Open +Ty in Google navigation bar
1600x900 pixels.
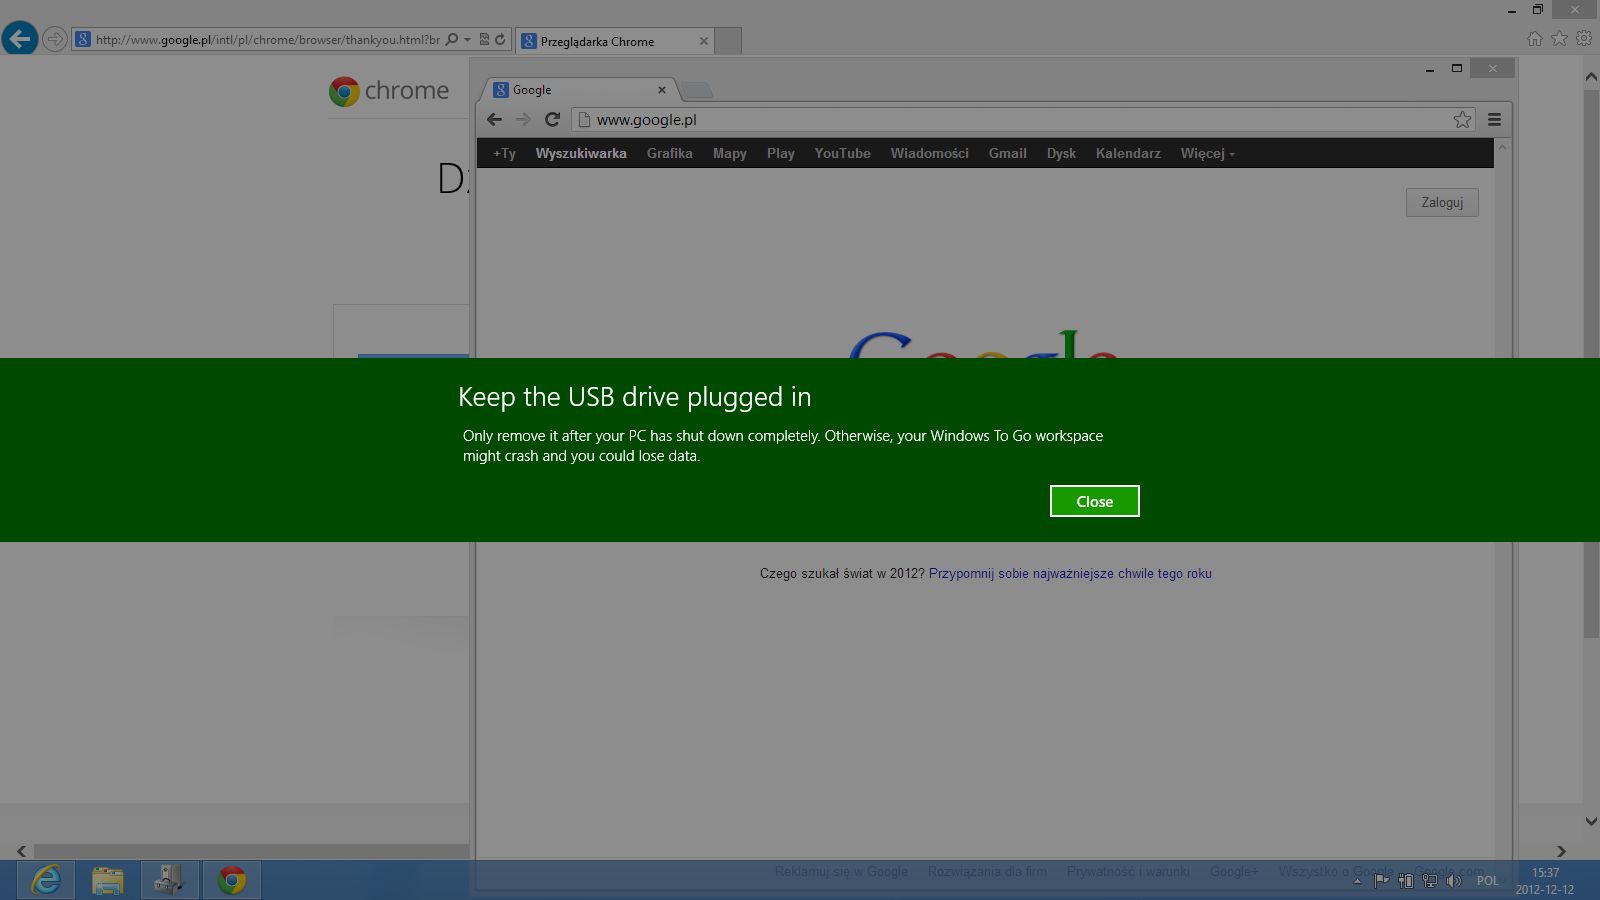click(x=504, y=153)
